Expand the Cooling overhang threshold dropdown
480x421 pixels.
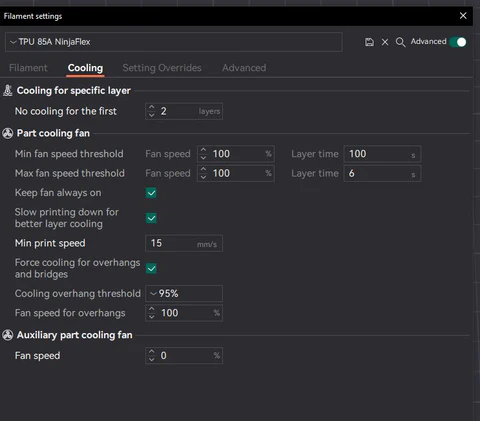[x=184, y=294]
